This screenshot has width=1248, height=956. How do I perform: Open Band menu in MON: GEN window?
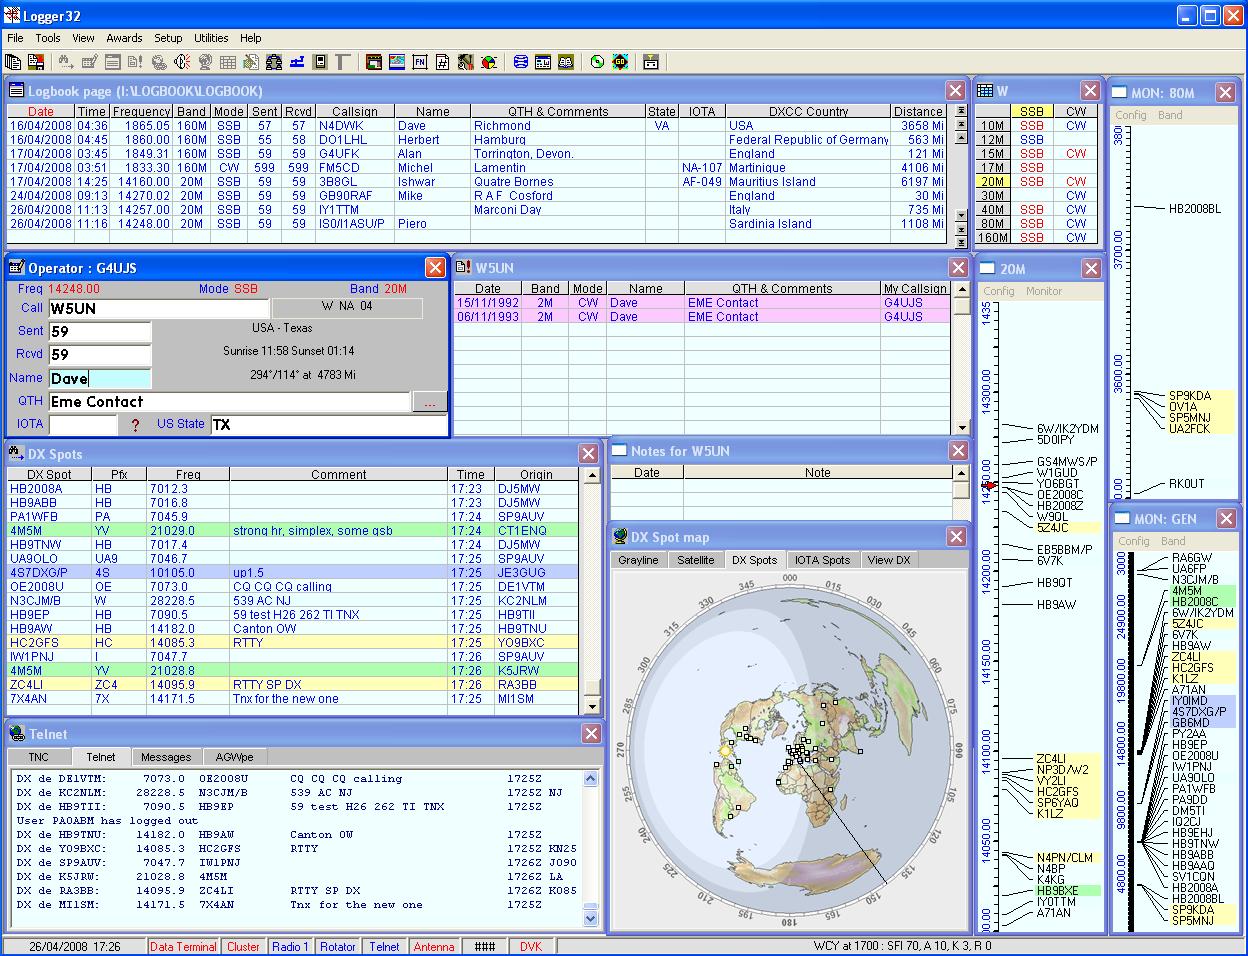click(x=1173, y=541)
